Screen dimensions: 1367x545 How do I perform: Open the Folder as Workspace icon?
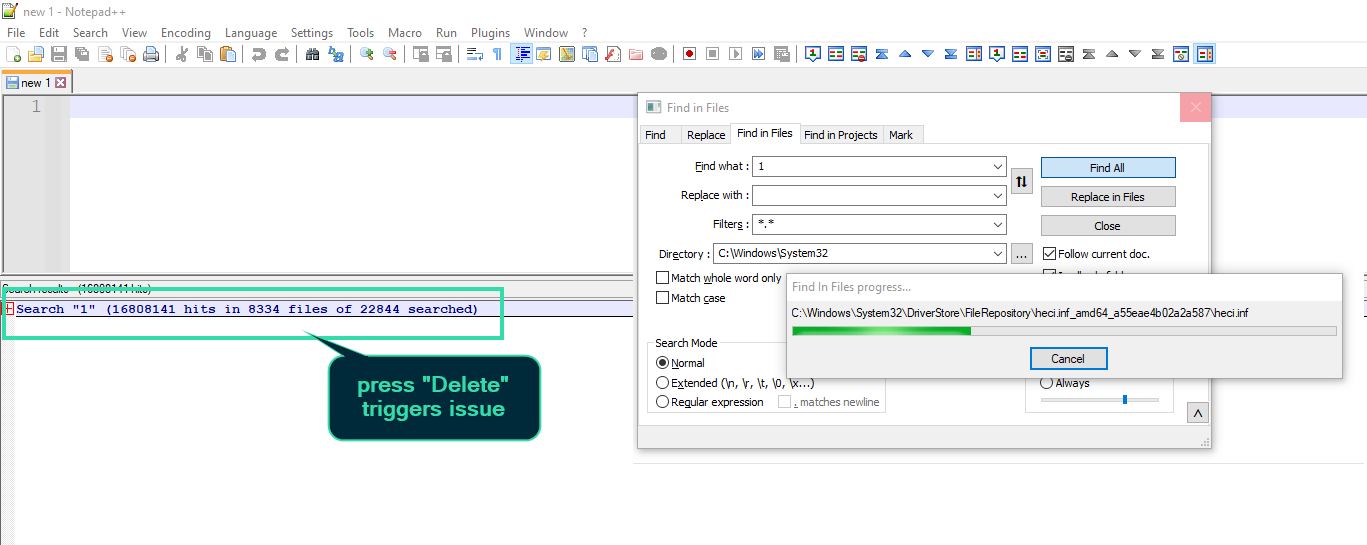pos(636,54)
